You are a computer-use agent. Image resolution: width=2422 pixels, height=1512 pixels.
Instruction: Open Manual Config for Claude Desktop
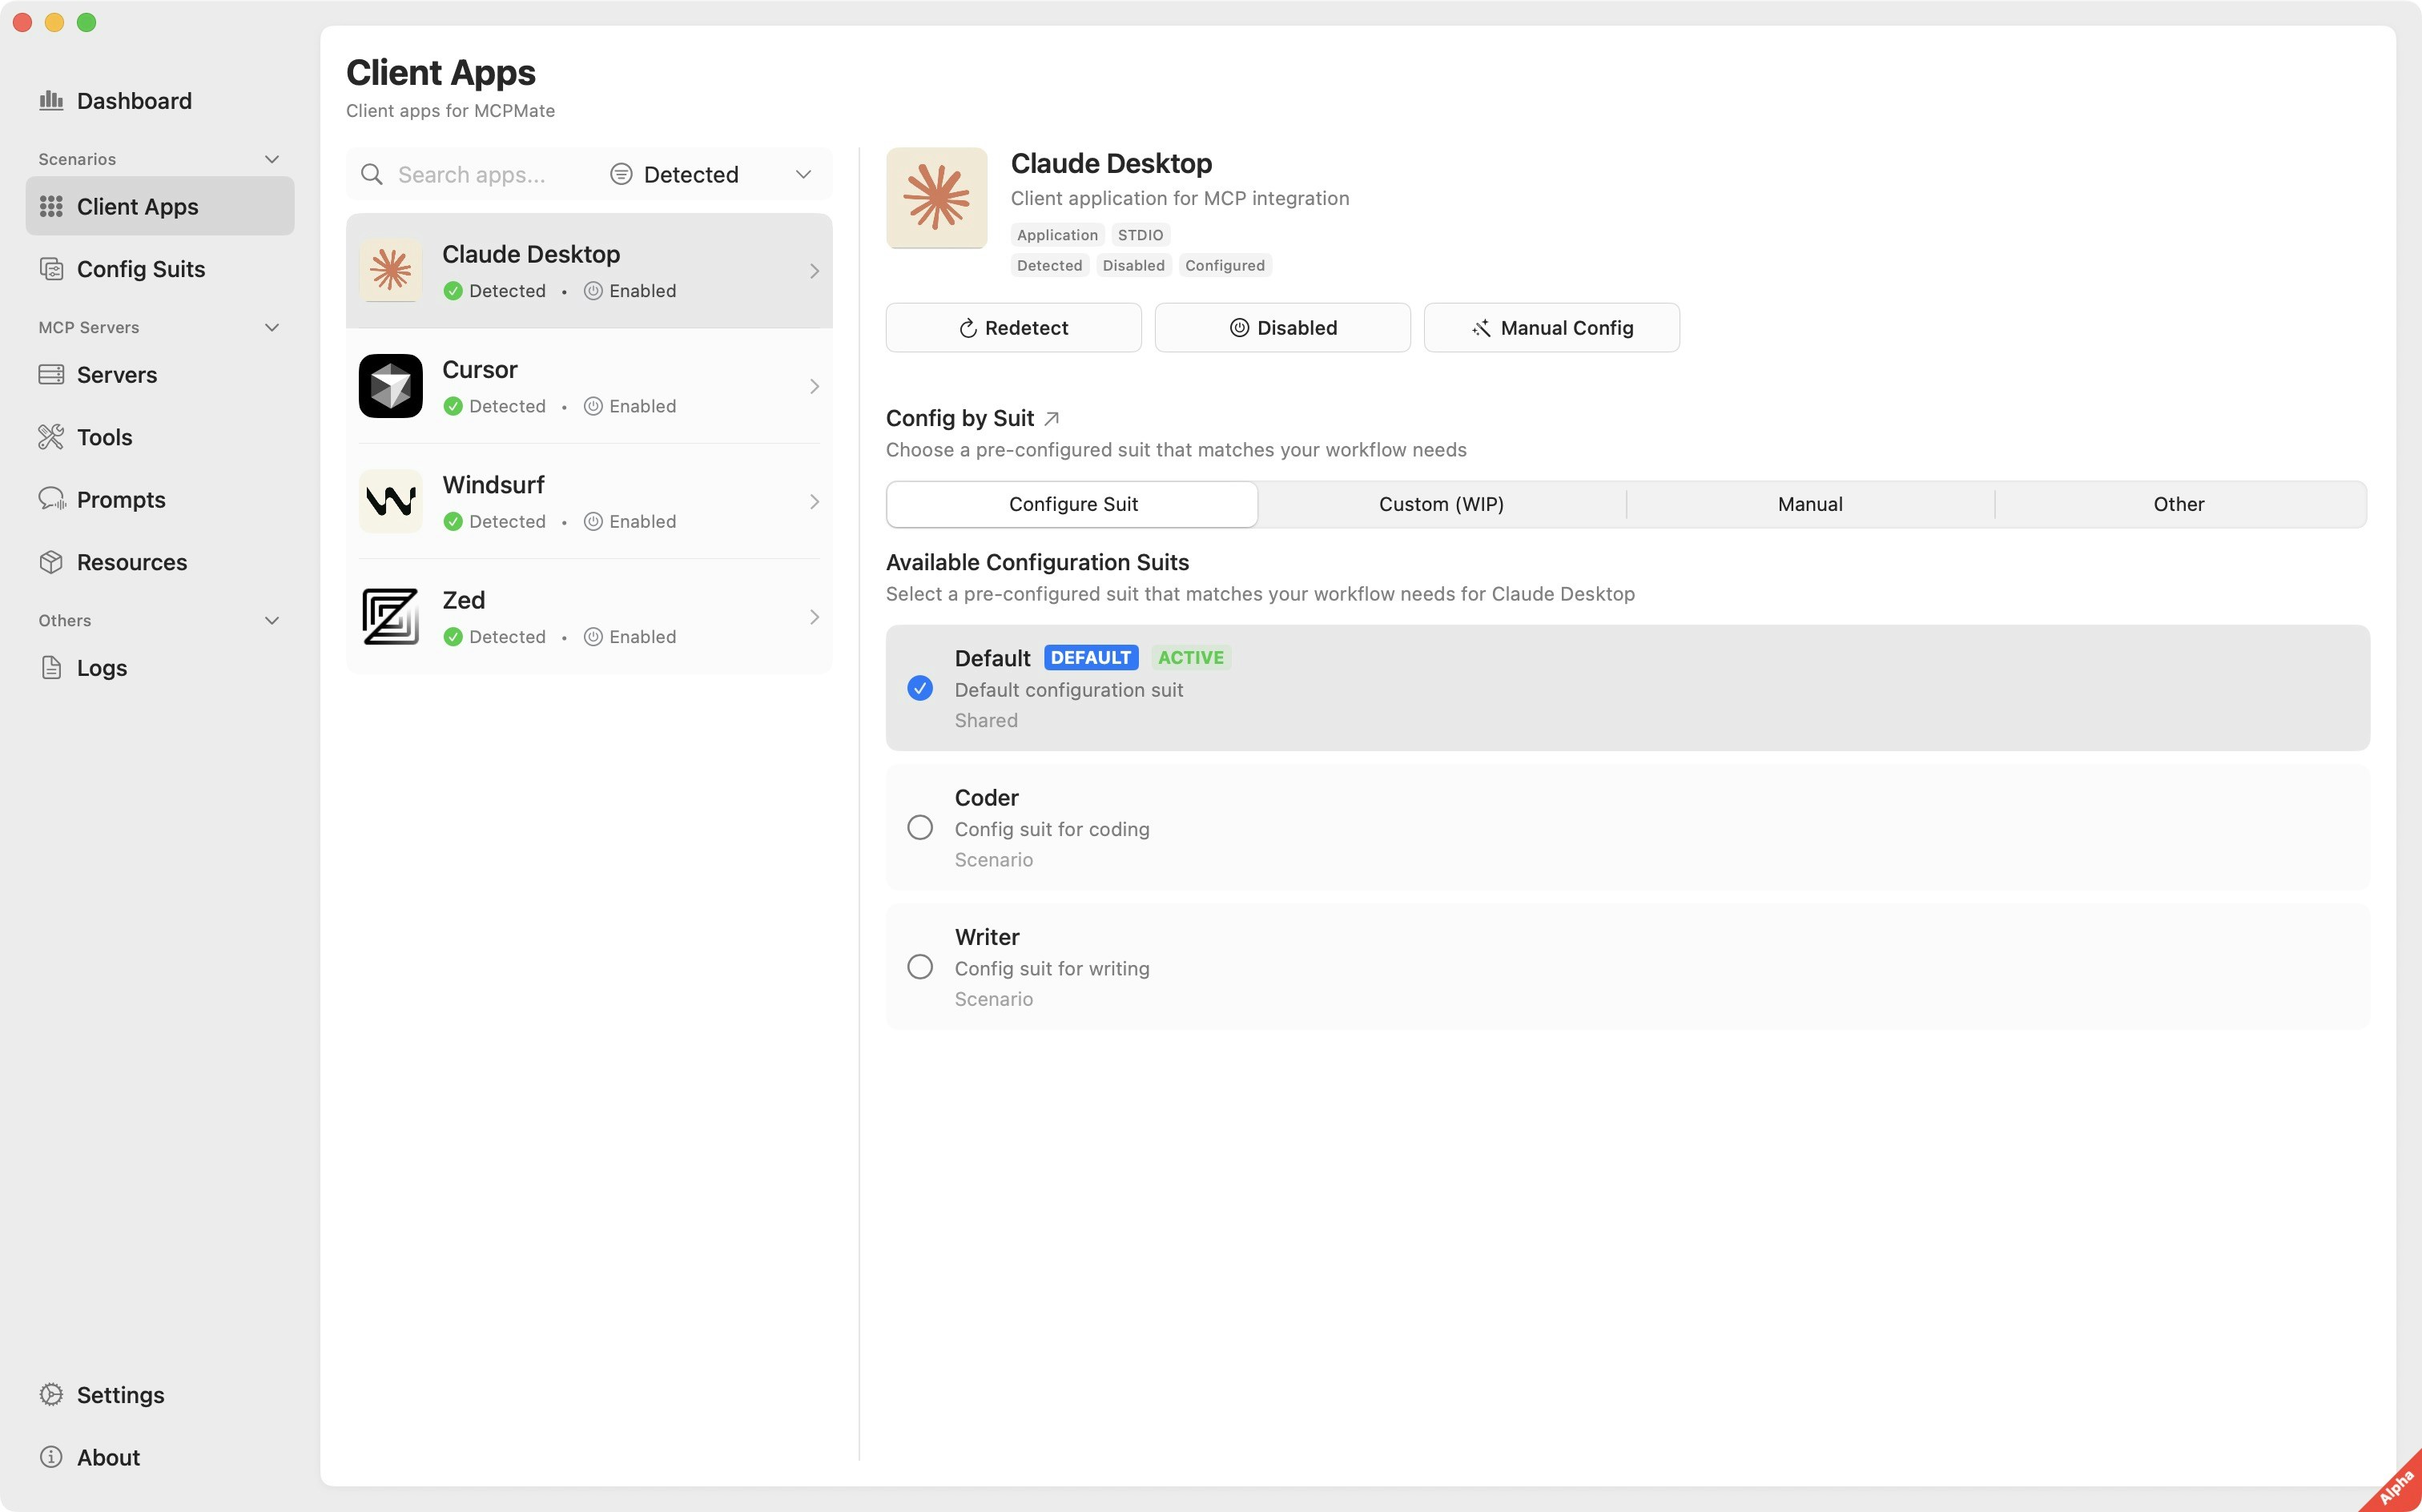(1550, 327)
